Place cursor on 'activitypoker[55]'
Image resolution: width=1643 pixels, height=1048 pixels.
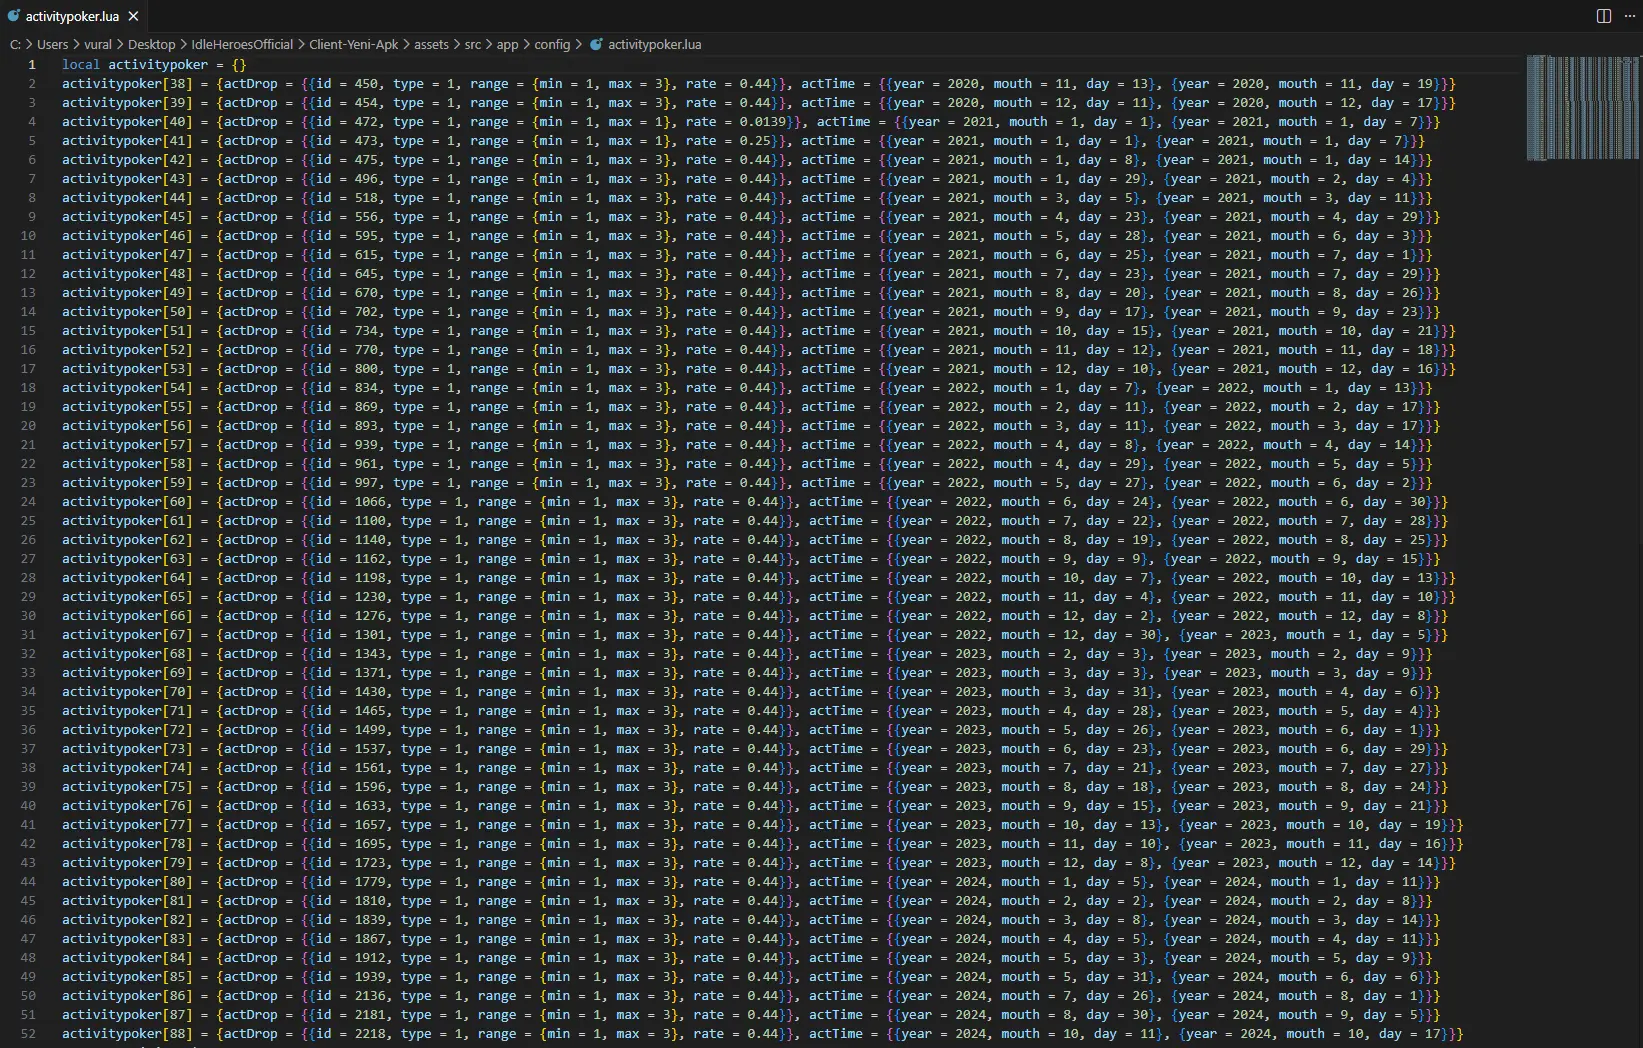[127, 407]
